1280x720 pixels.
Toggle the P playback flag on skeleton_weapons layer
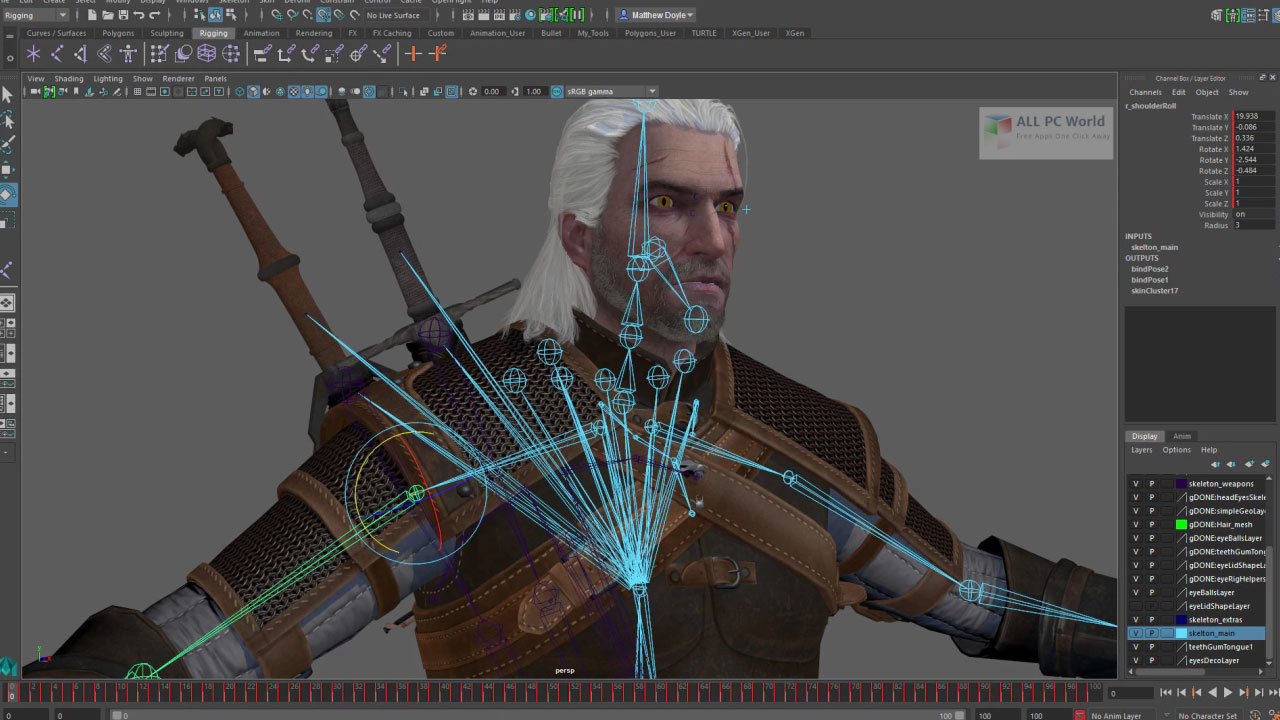[1151, 483]
